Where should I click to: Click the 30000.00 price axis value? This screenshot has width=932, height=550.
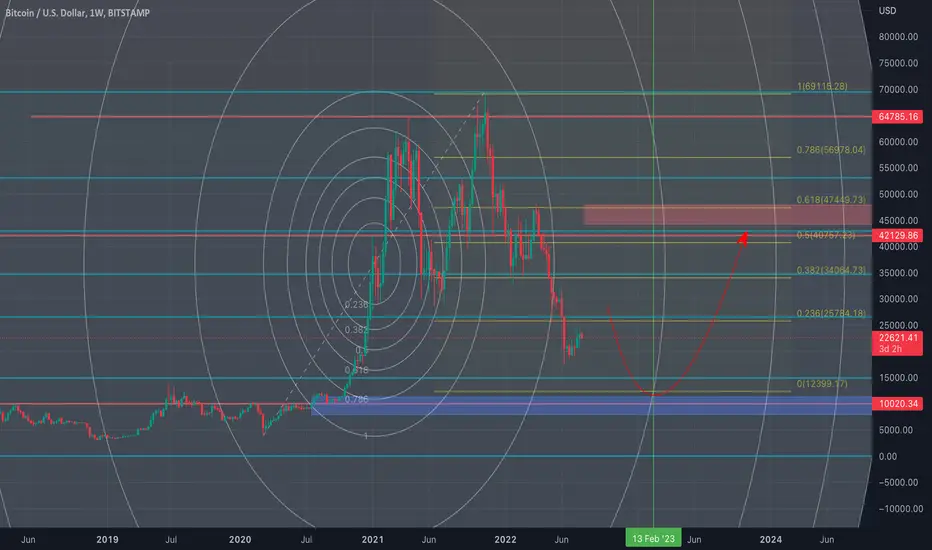coord(898,299)
